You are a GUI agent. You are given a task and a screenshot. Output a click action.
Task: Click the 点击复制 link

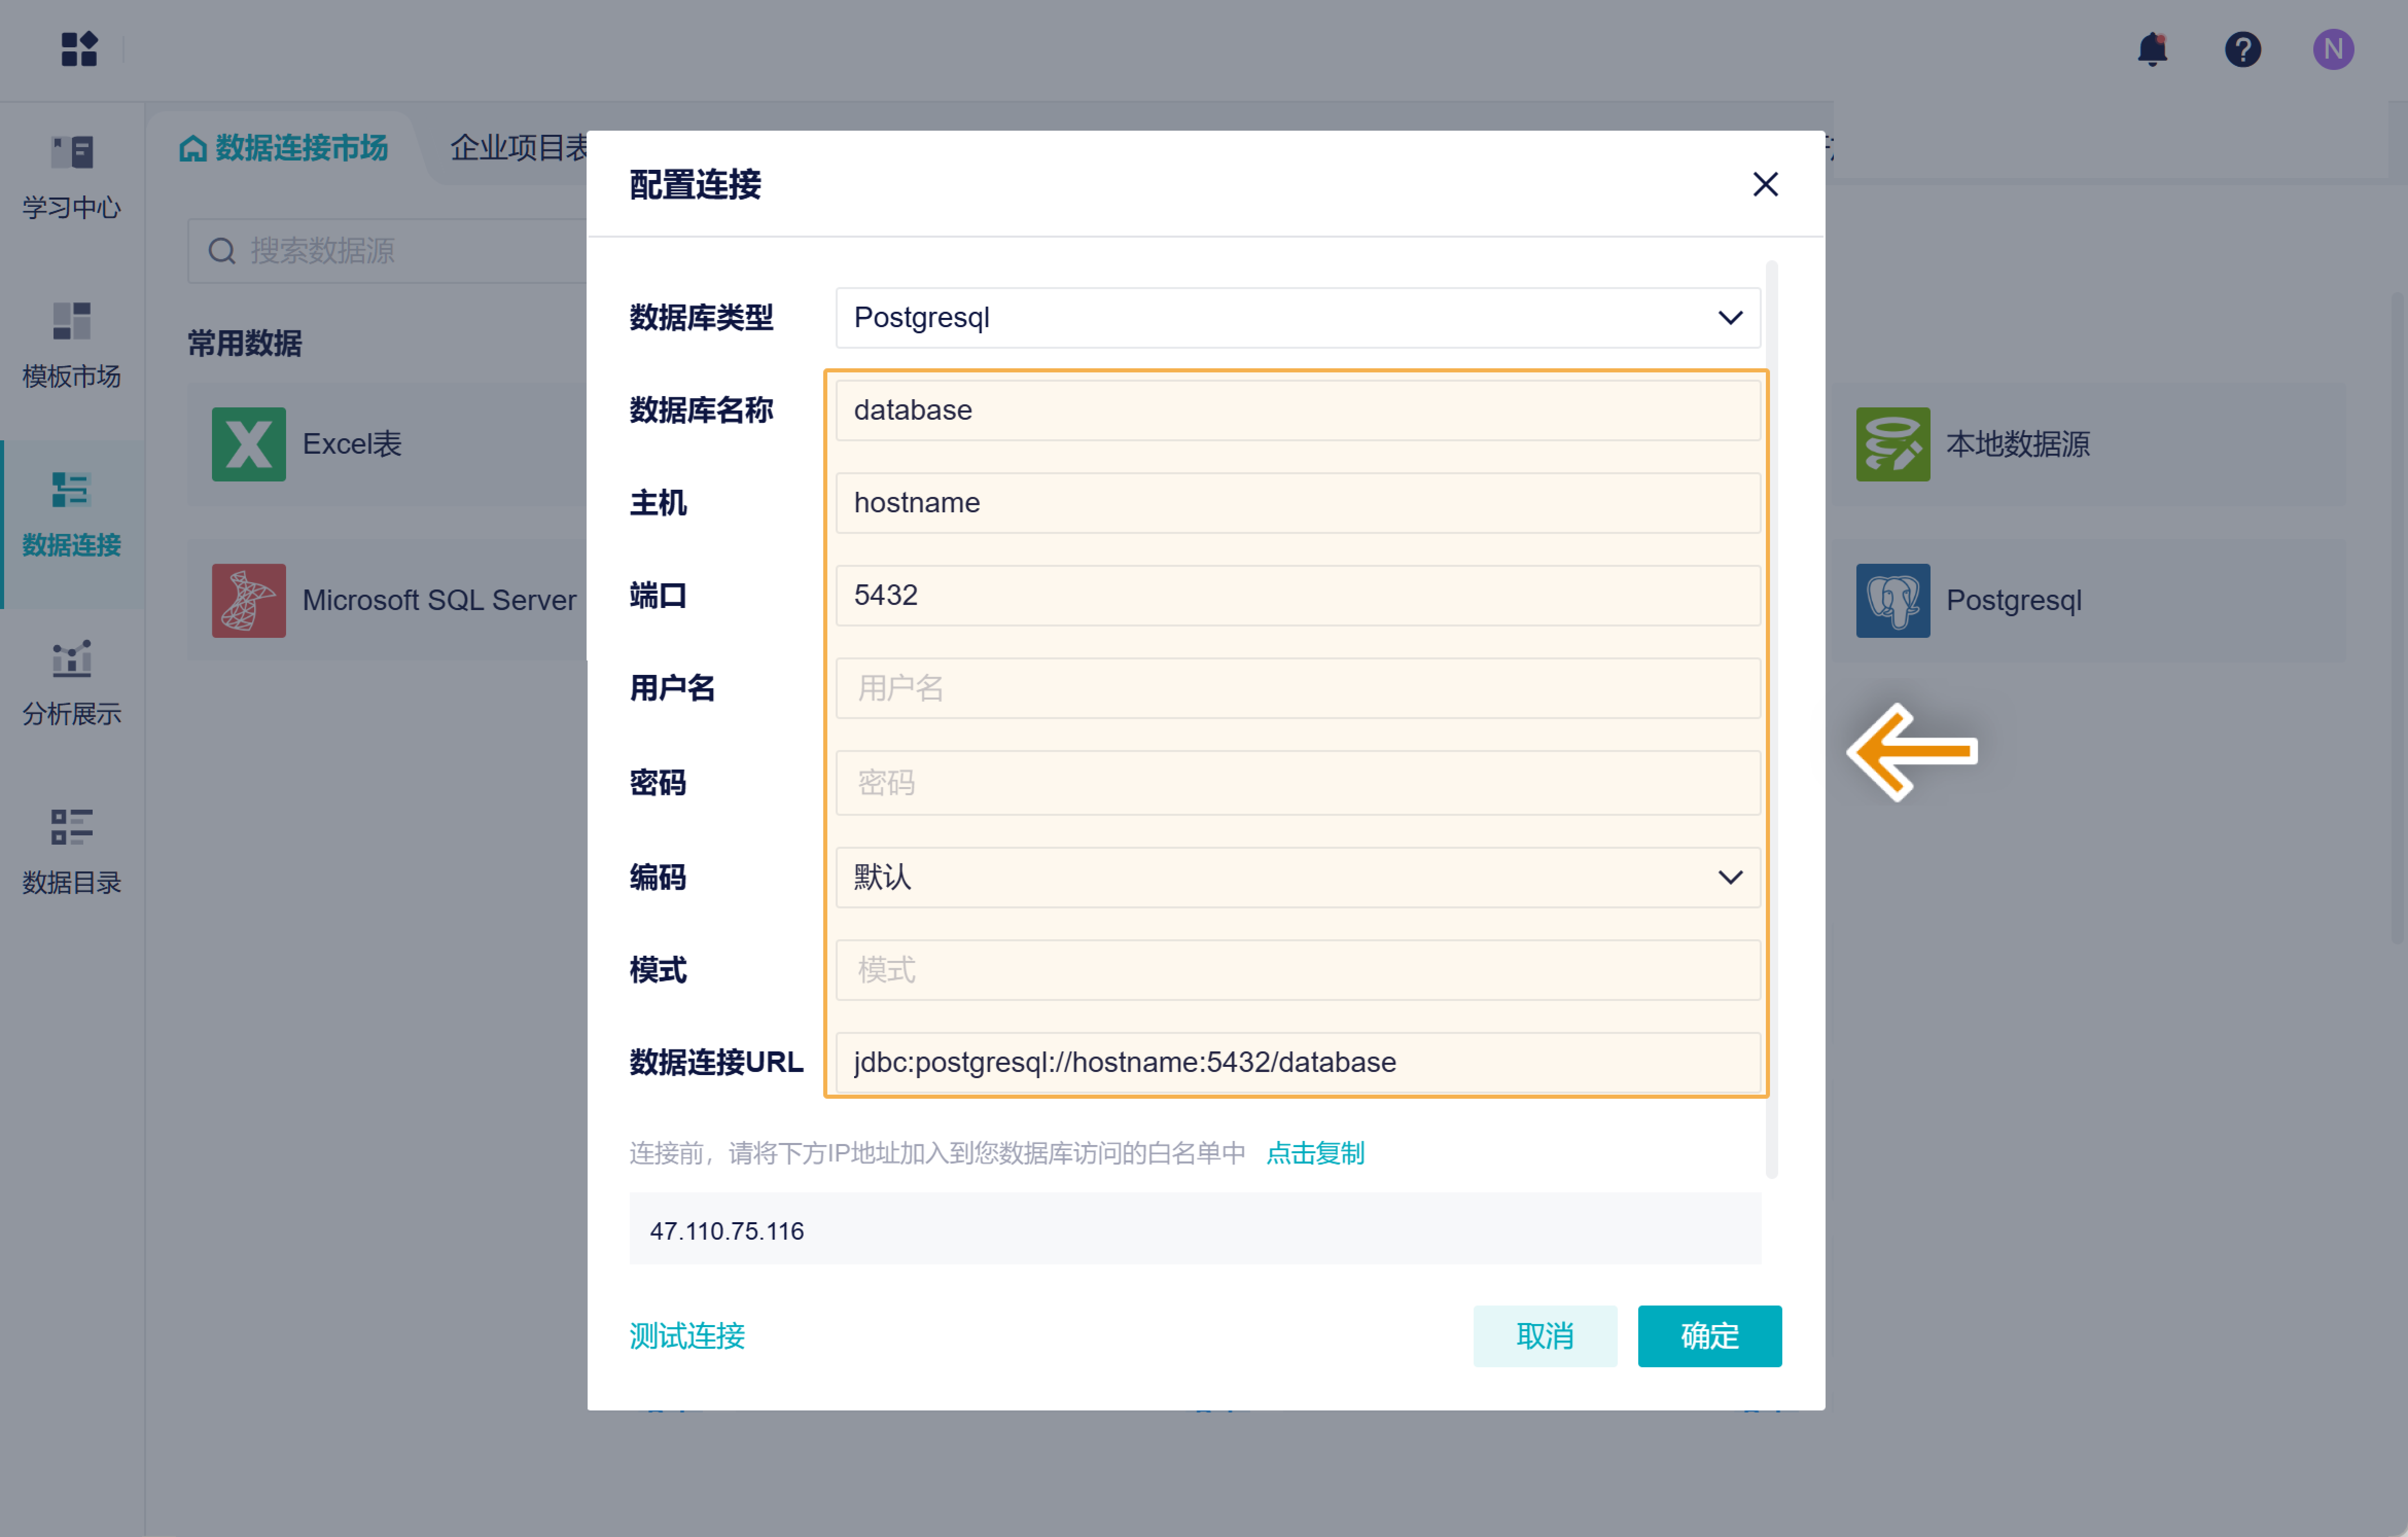[x=1315, y=1153]
